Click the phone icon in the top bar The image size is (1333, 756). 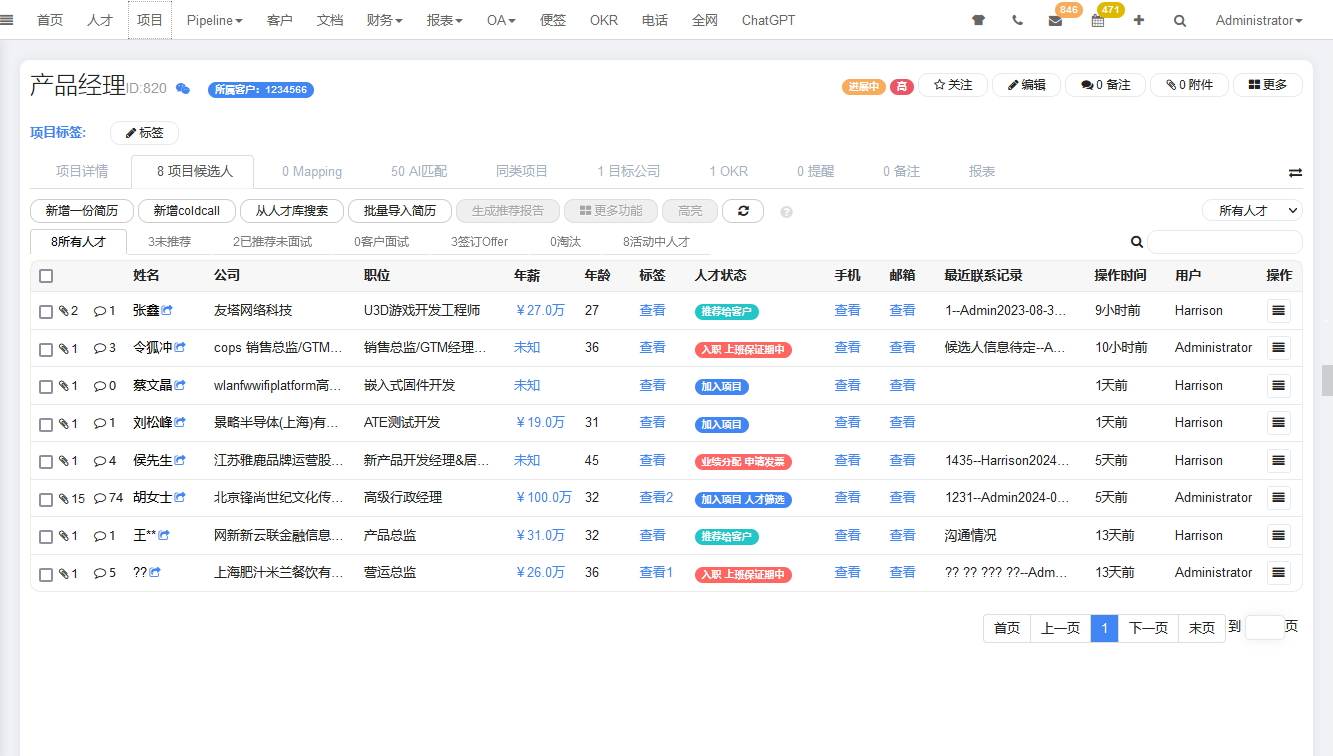[x=1017, y=19]
